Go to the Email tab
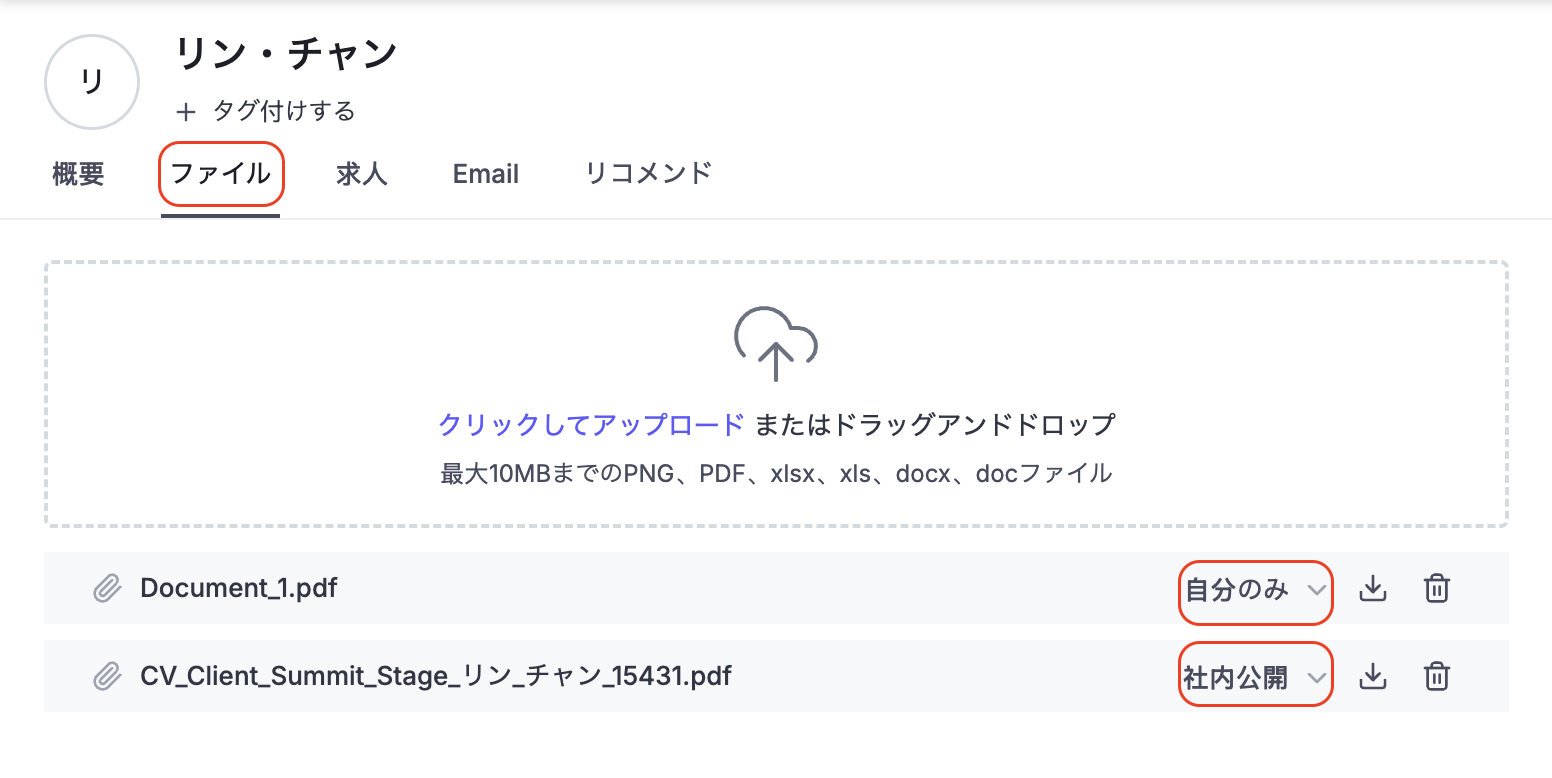Viewport: 1552px width, 778px height. (486, 174)
